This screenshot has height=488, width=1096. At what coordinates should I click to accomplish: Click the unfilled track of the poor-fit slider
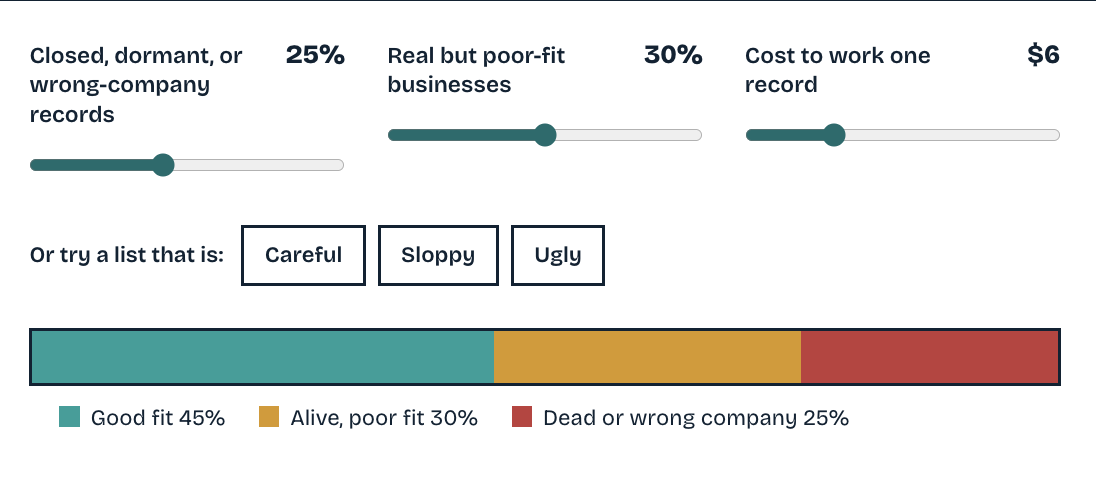(629, 135)
